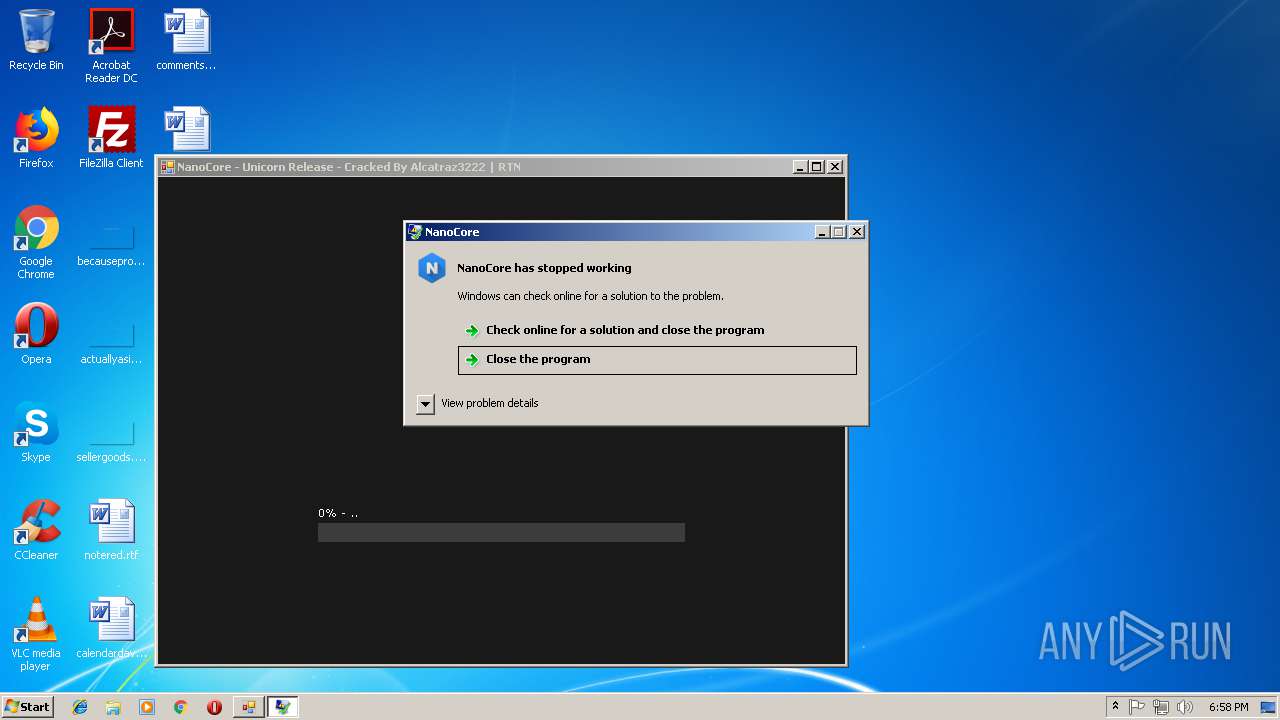Launch Firefox from the desktop

36,138
